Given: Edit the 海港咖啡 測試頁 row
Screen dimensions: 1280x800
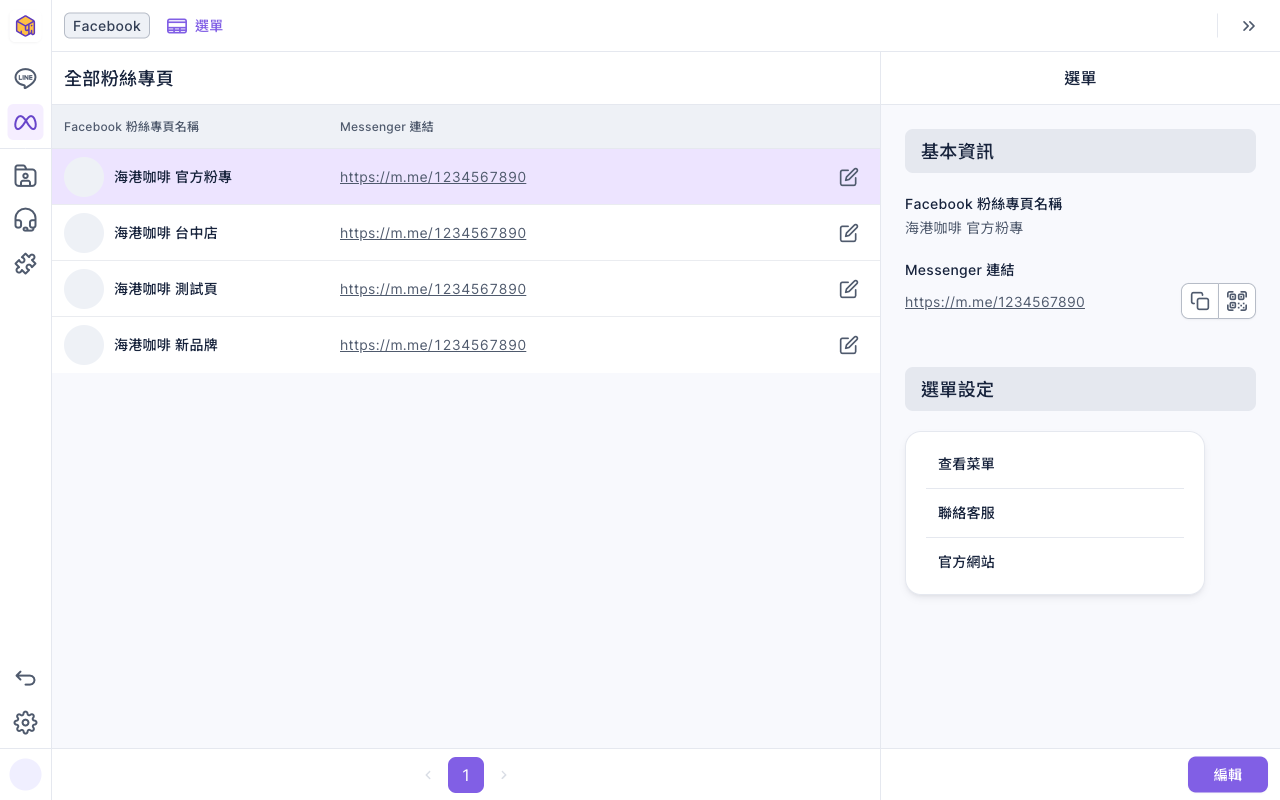Looking at the screenshot, I should pyautogui.click(x=849, y=289).
